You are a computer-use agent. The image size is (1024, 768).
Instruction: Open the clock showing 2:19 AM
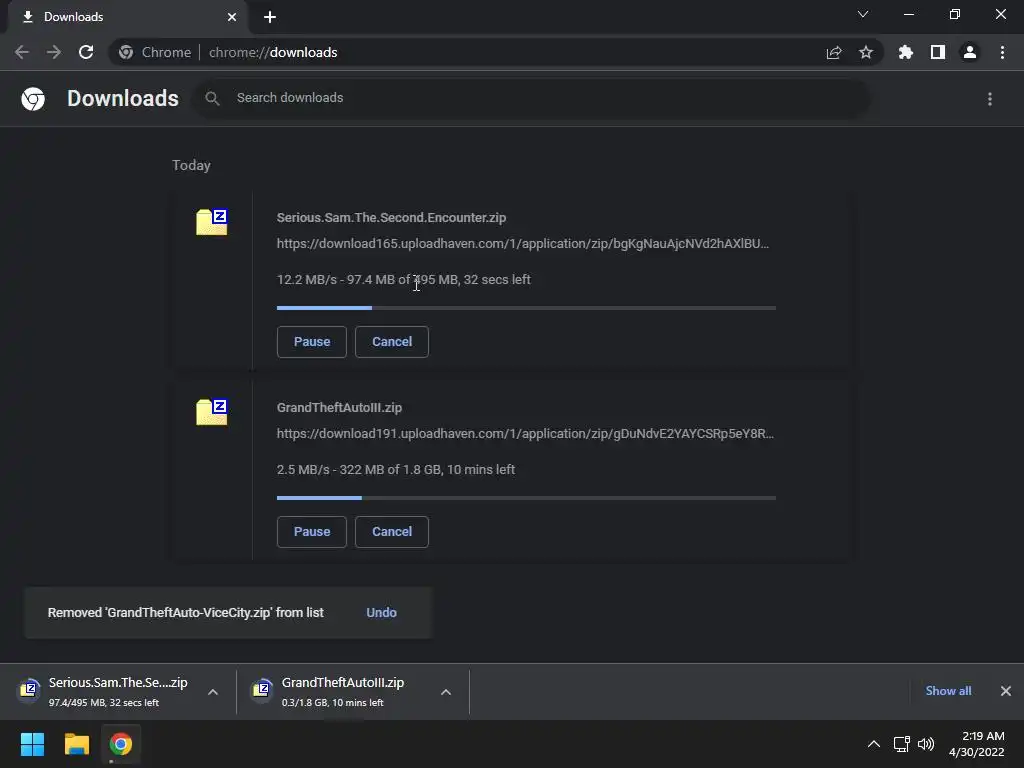[x=977, y=744]
